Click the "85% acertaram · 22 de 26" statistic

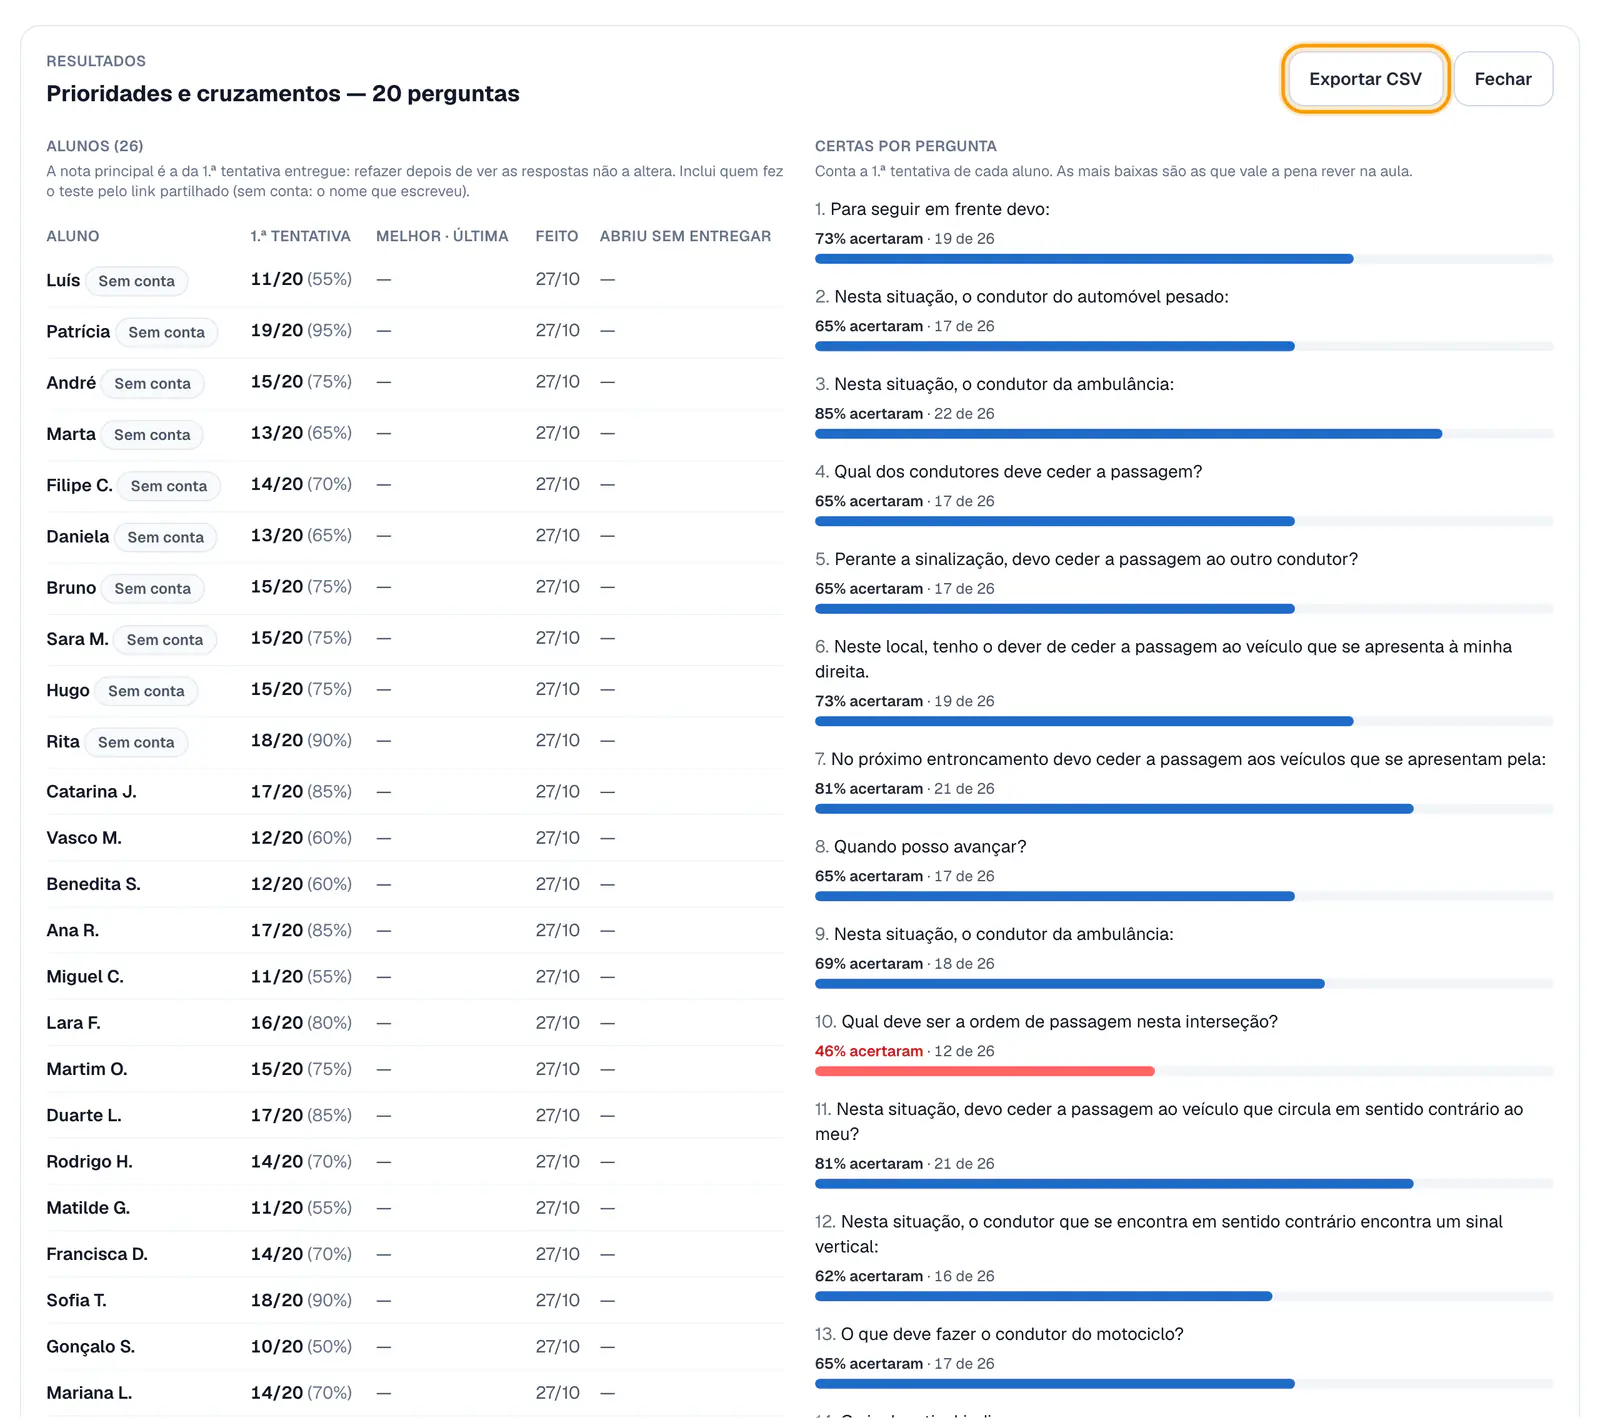[x=905, y=413]
